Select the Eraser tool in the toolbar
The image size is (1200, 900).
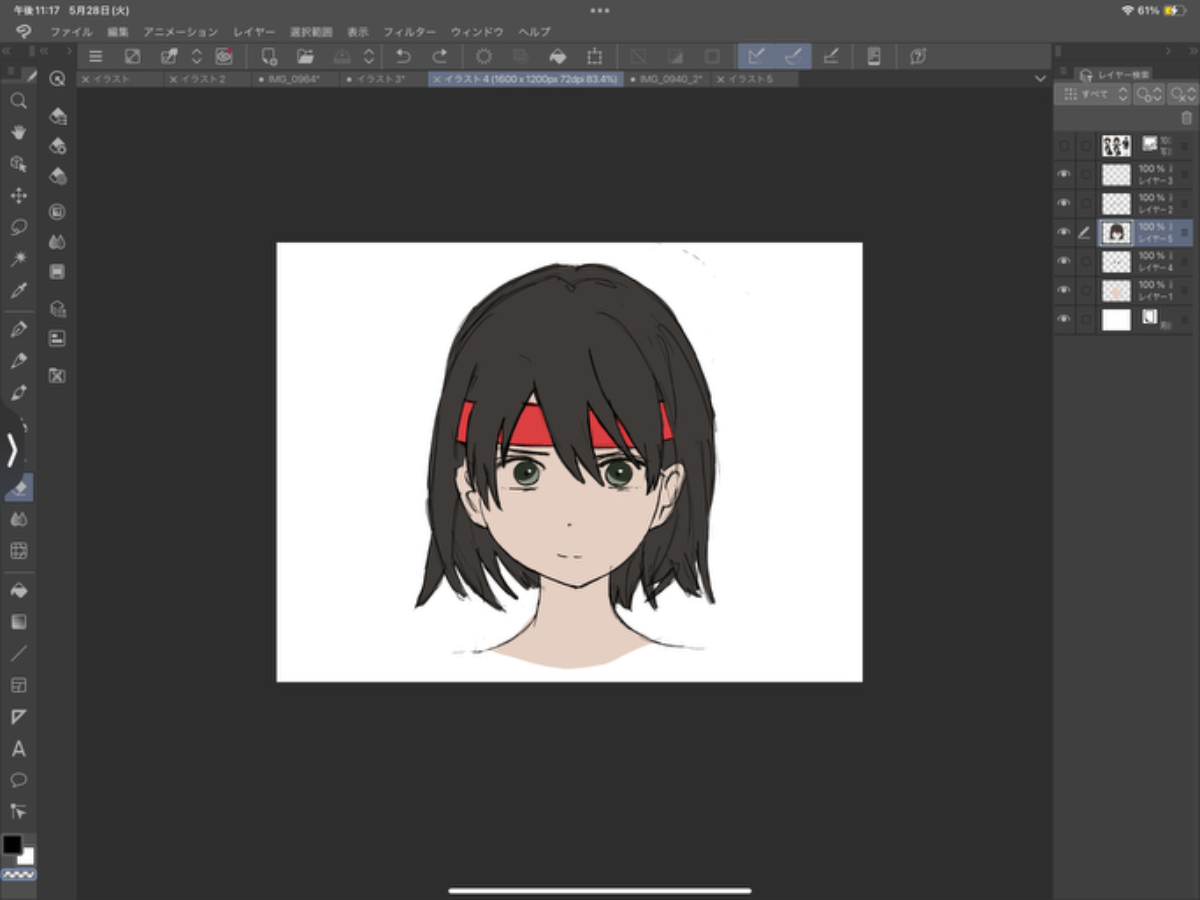point(18,487)
